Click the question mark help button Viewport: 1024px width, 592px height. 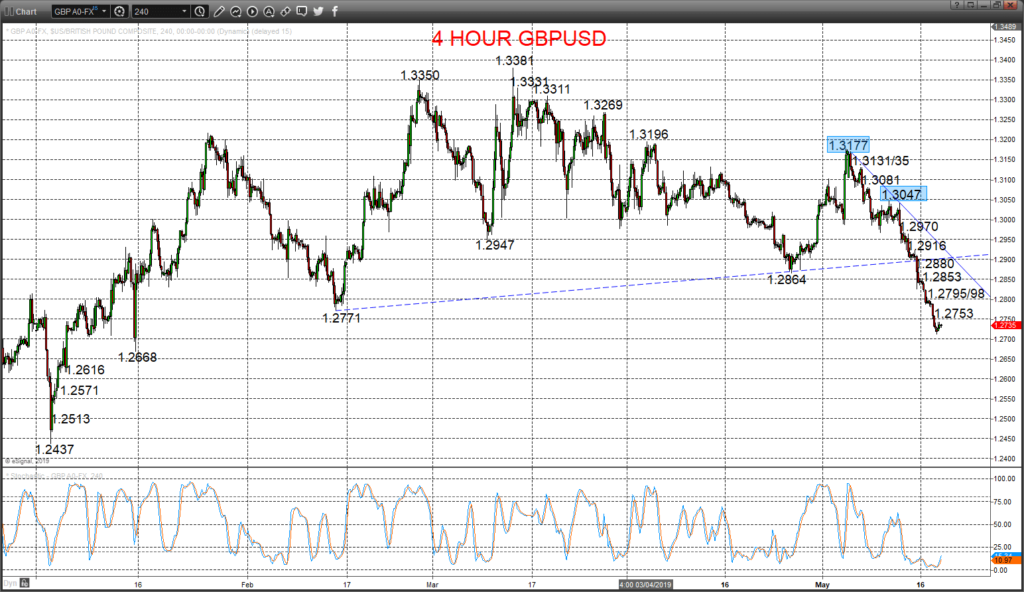tap(957, 5)
